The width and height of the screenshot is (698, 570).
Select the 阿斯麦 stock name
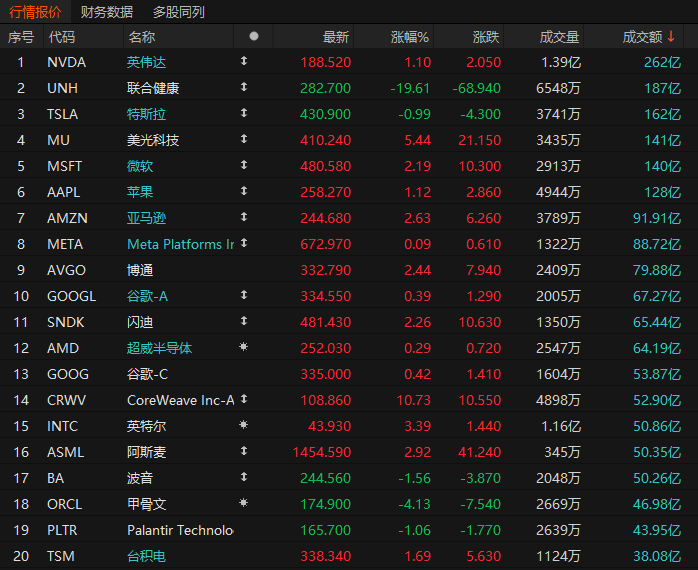click(146, 452)
